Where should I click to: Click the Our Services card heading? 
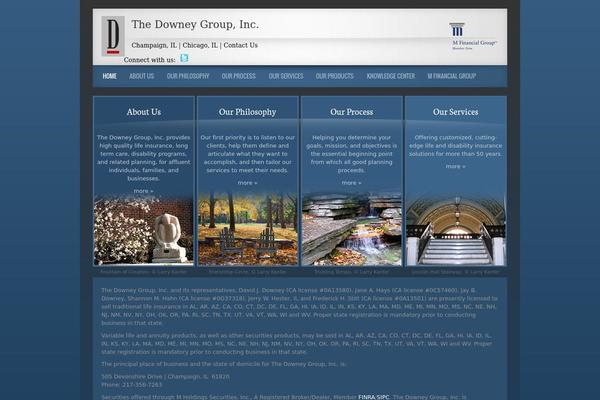click(455, 112)
